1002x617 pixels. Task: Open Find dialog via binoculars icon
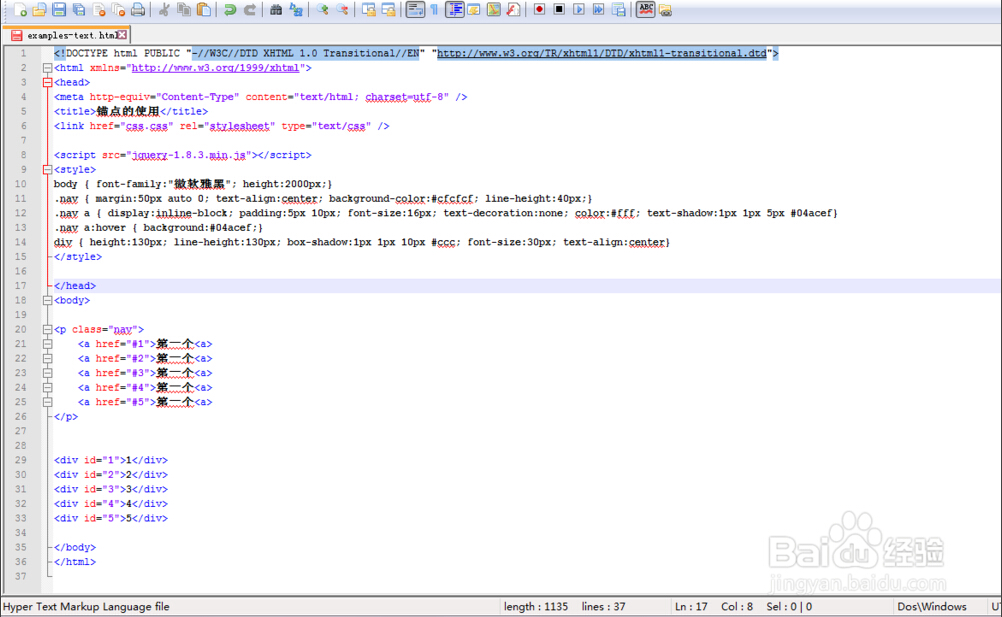point(276,10)
